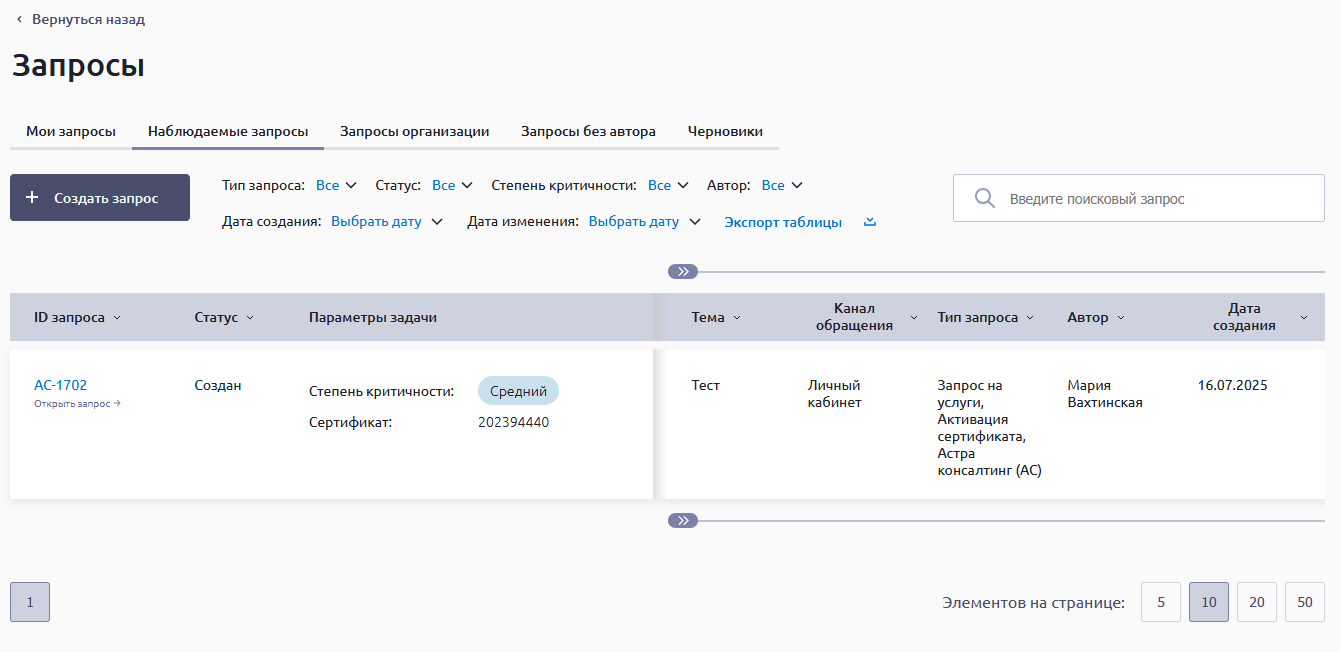Viewport: 1341px width, 652px height.
Task: Click the back arrow next to Вернуться назад
Action: (x=19, y=20)
